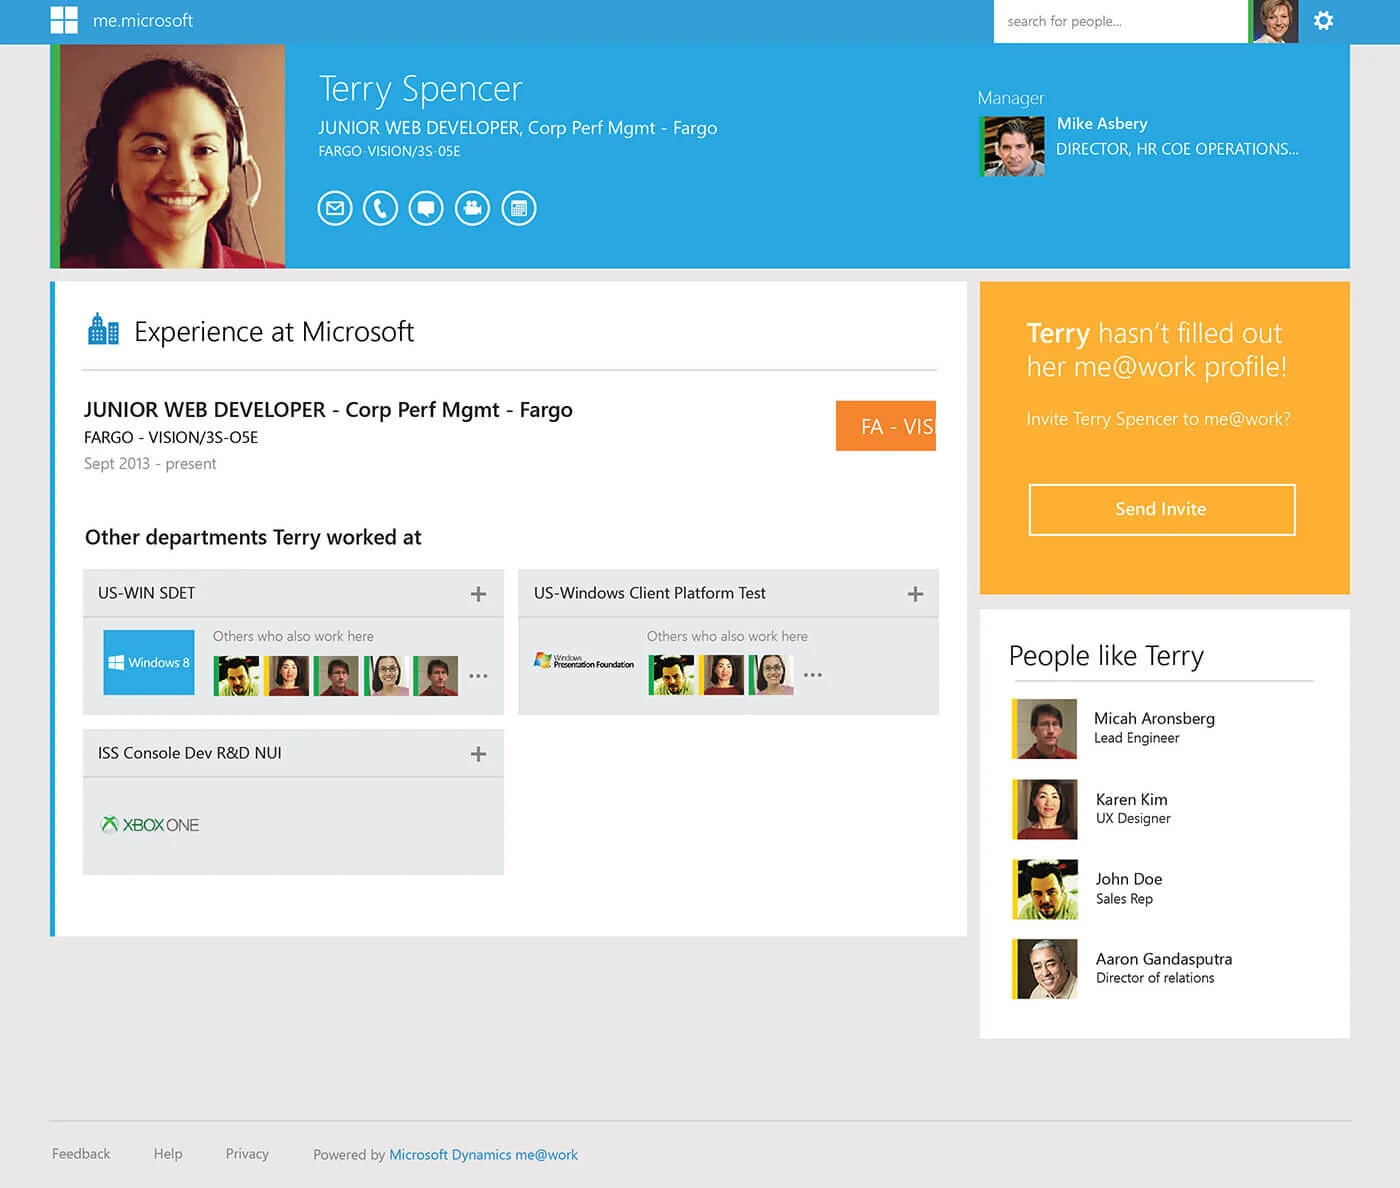This screenshot has width=1400, height=1188.
Task: Expand US-Windows Client Platform Test section
Action: (x=915, y=594)
